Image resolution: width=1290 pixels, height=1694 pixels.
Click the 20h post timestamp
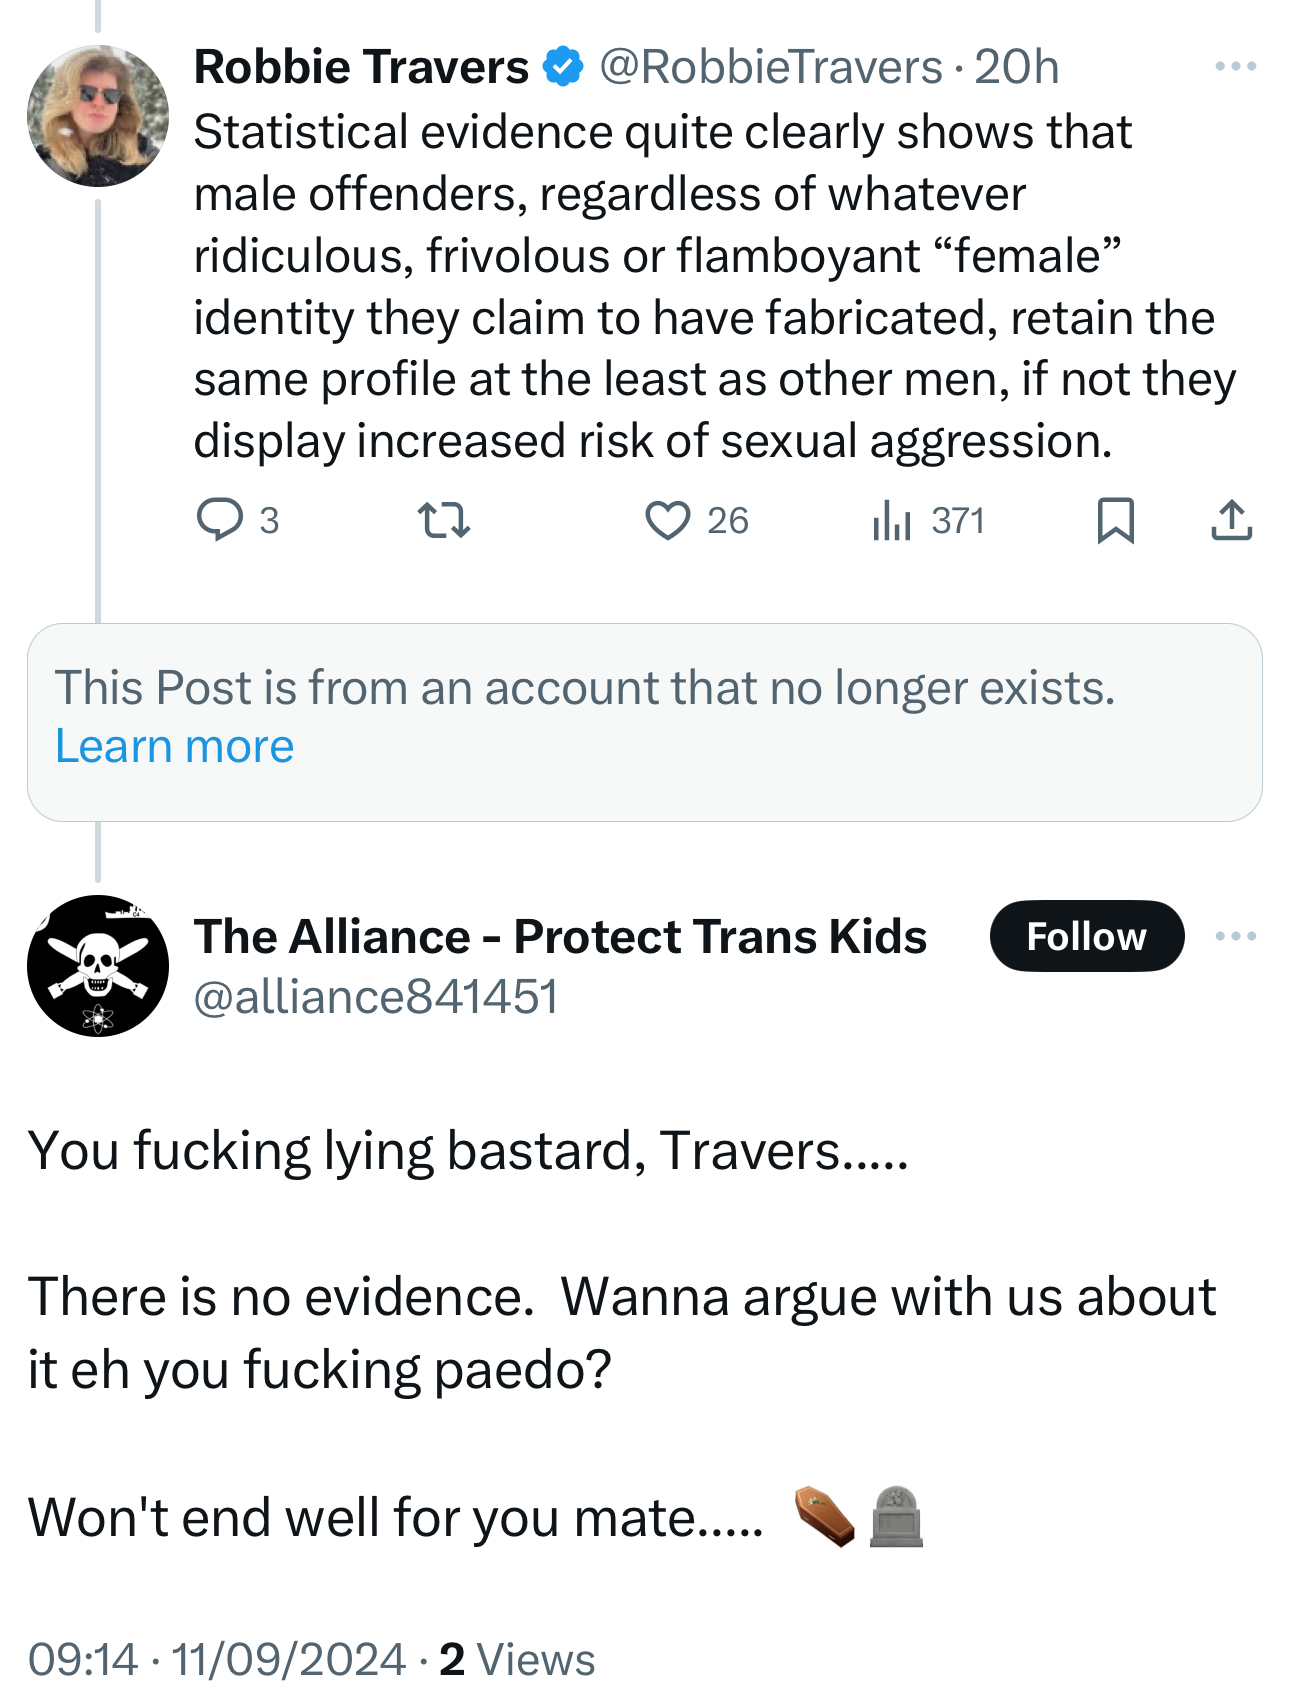[1016, 67]
